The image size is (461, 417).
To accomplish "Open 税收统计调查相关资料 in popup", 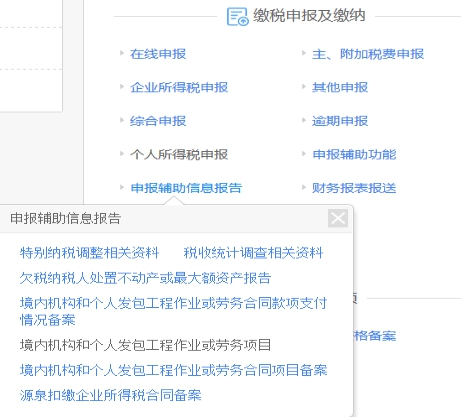I will click(x=253, y=253).
